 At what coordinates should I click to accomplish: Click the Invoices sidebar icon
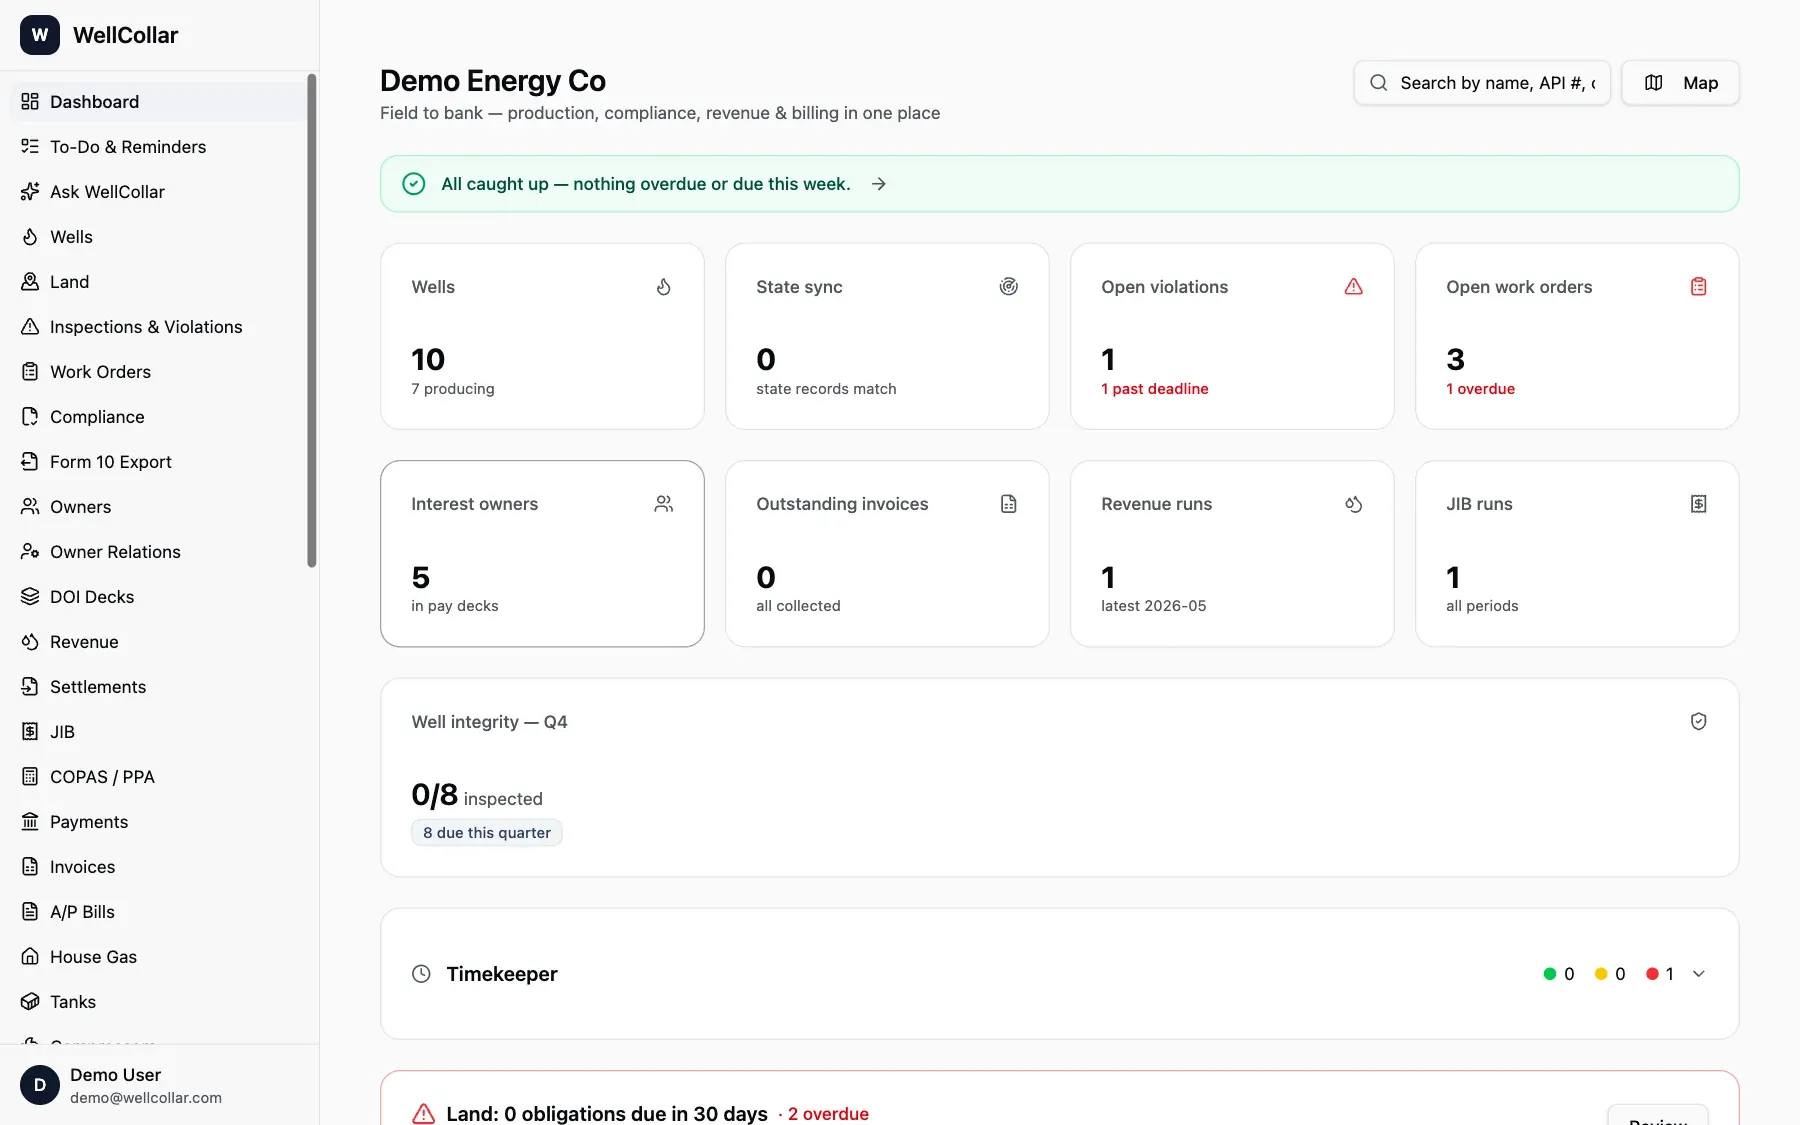coord(30,867)
